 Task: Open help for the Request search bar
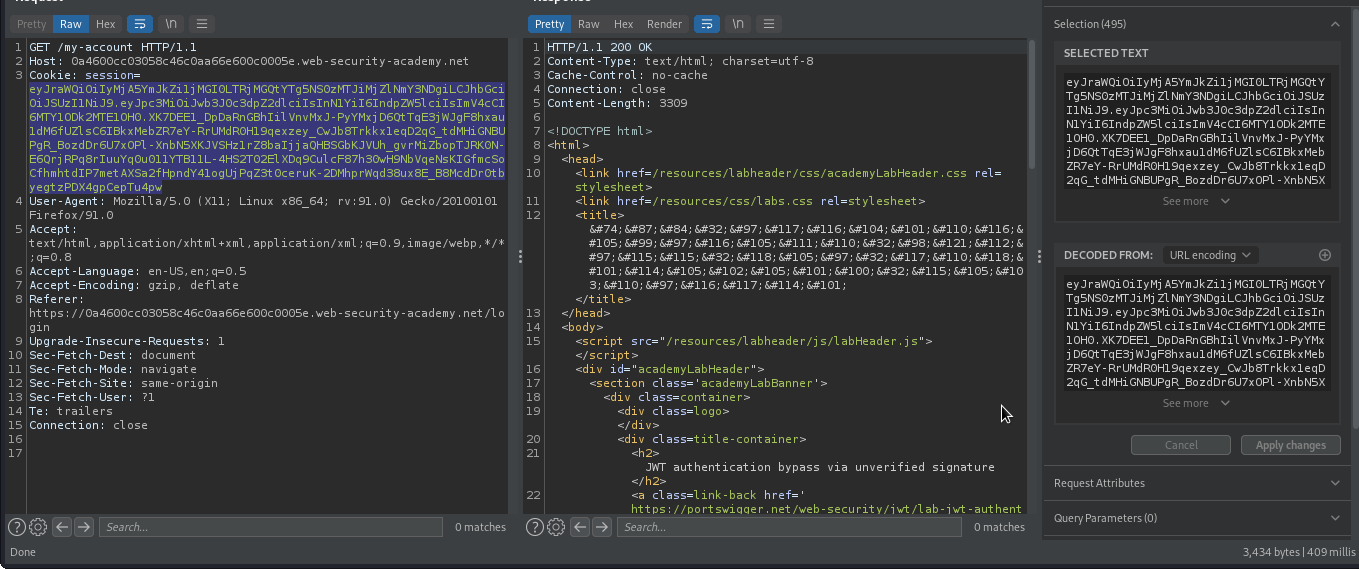pyautogui.click(x=16, y=527)
